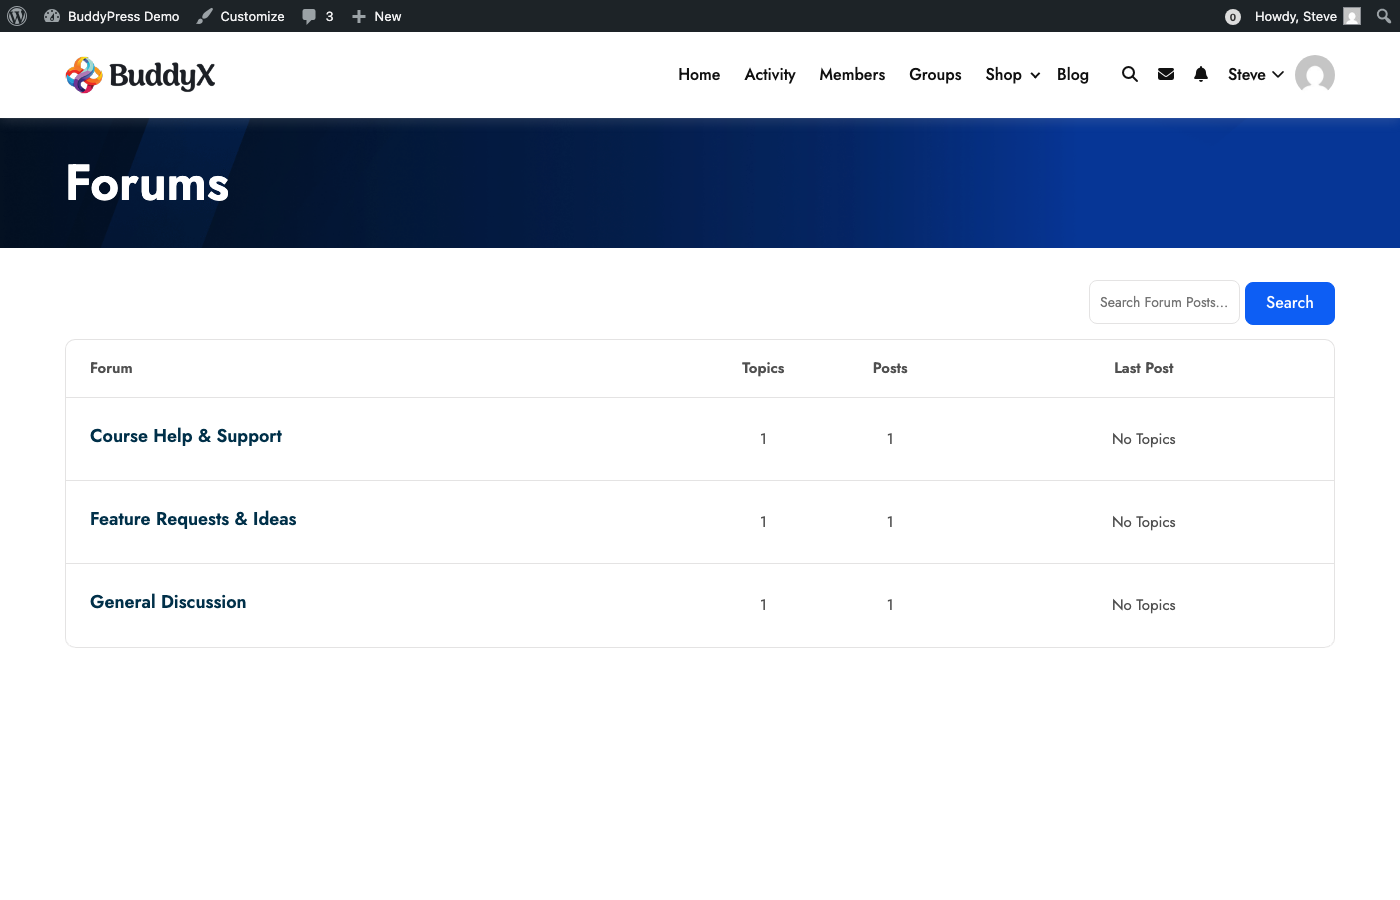Open the navbar search icon
The height and width of the screenshot is (900, 1400).
coord(1129,74)
